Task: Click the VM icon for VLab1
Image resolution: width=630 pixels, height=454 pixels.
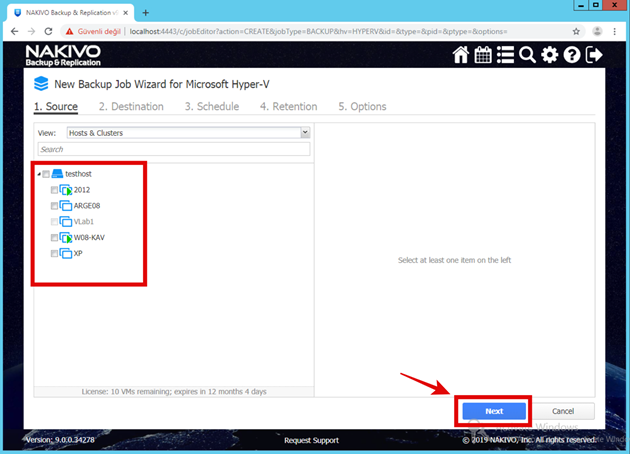Action: click(x=66, y=221)
